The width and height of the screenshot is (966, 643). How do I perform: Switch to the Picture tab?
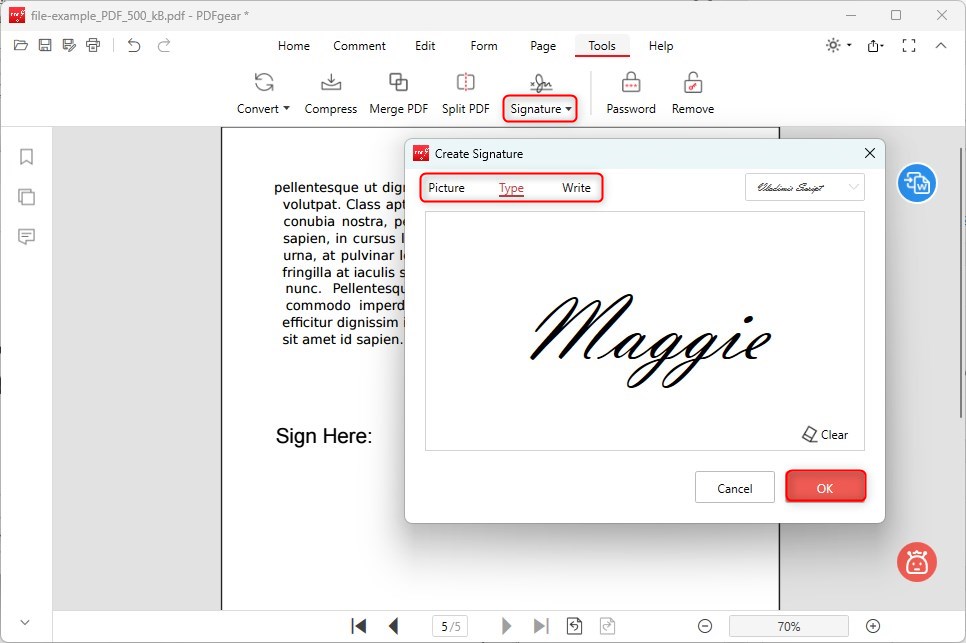tap(446, 187)
